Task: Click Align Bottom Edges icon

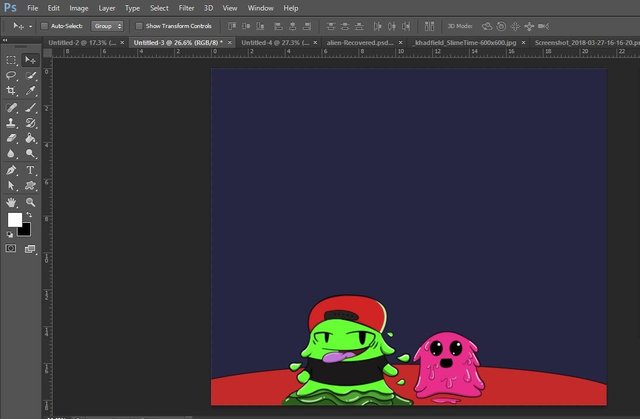Action: [260, 27]
